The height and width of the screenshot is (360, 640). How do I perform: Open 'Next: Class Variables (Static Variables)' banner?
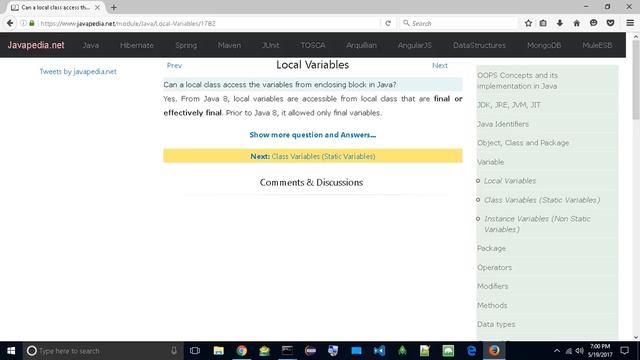pos(313,156)
